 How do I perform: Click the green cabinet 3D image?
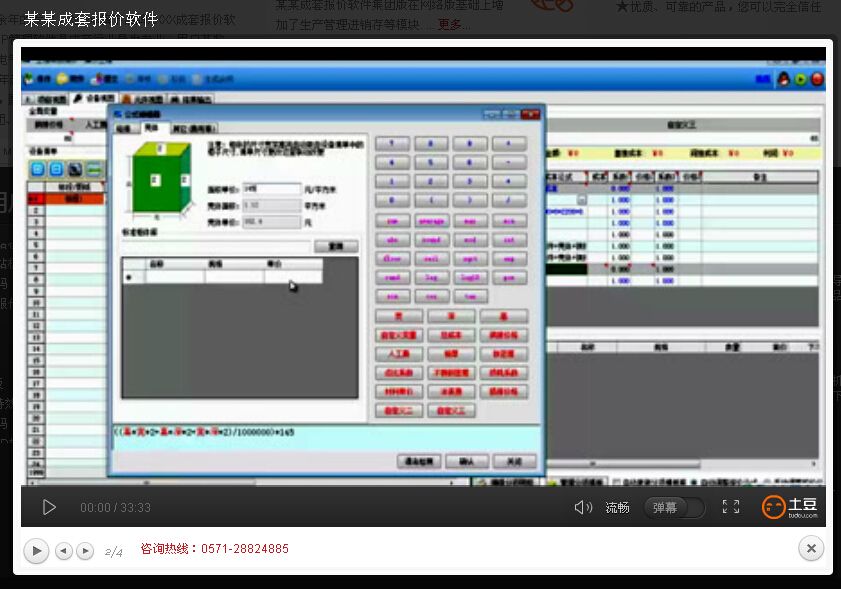pyautogui.click(x=156, y=180)
